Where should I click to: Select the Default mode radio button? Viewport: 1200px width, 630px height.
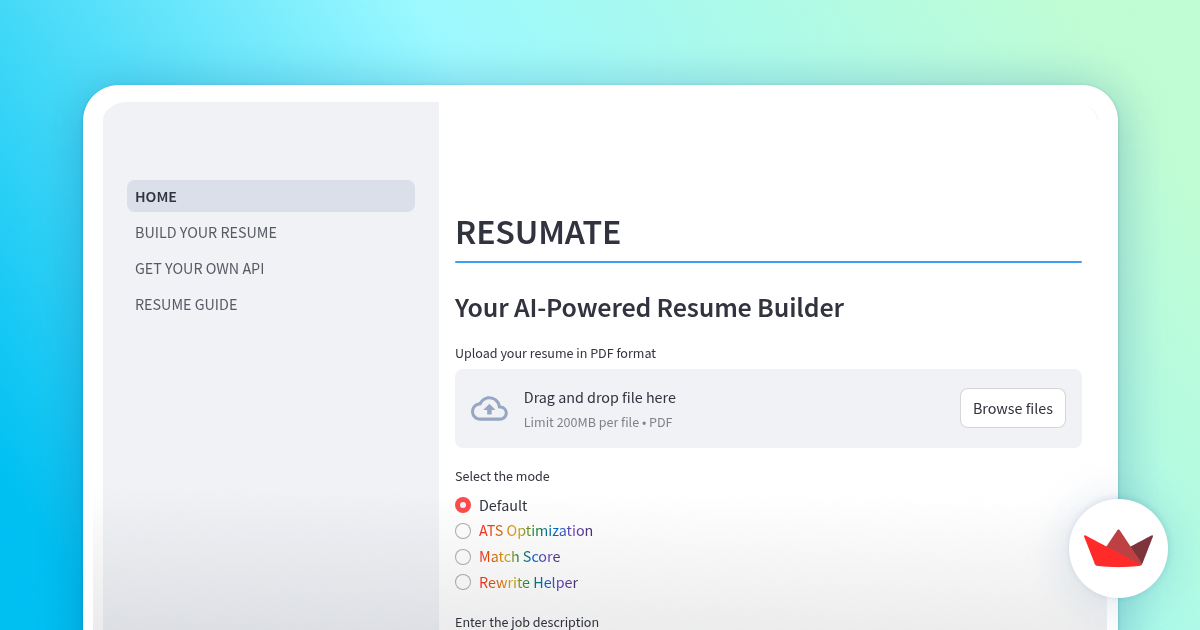click(x=463, y=505)
